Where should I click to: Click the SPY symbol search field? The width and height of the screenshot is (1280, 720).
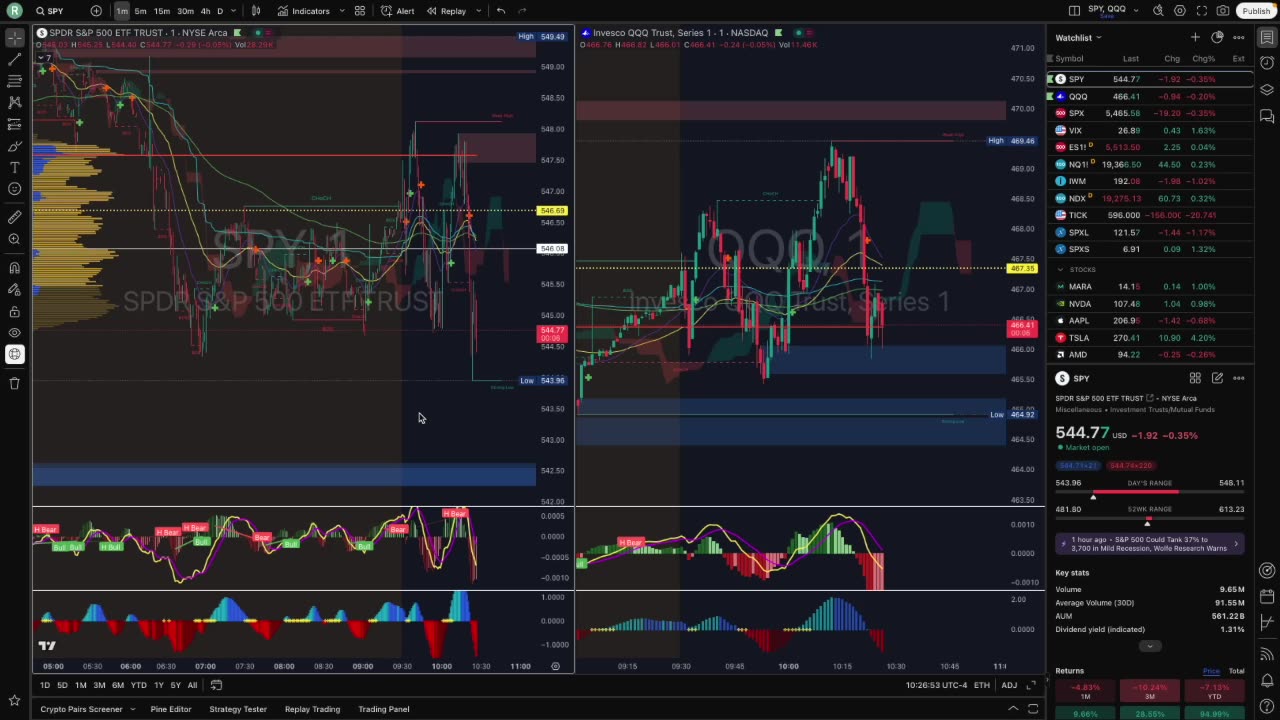(58, 11)
